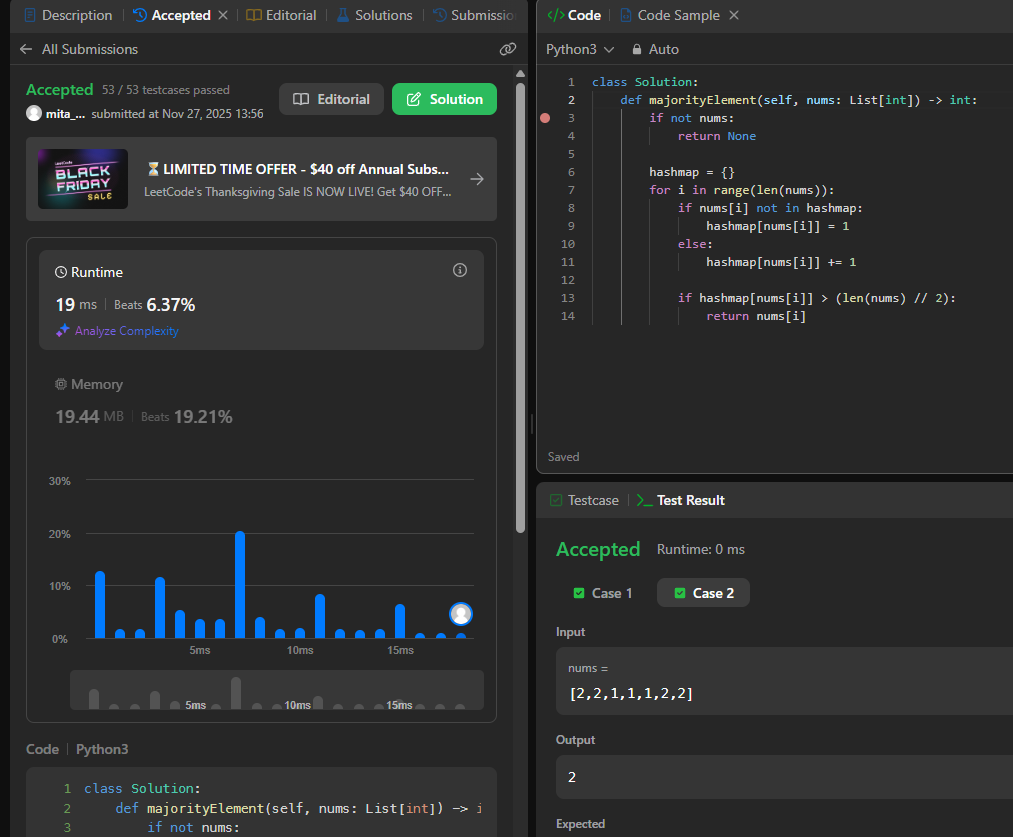Click the Testcase checkbox icon
The image size is (1013, 837).
(x=556, y=500)
